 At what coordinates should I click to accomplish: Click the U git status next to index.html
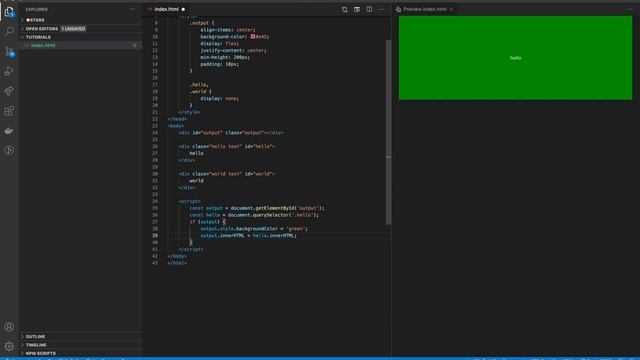coord(134,45)
